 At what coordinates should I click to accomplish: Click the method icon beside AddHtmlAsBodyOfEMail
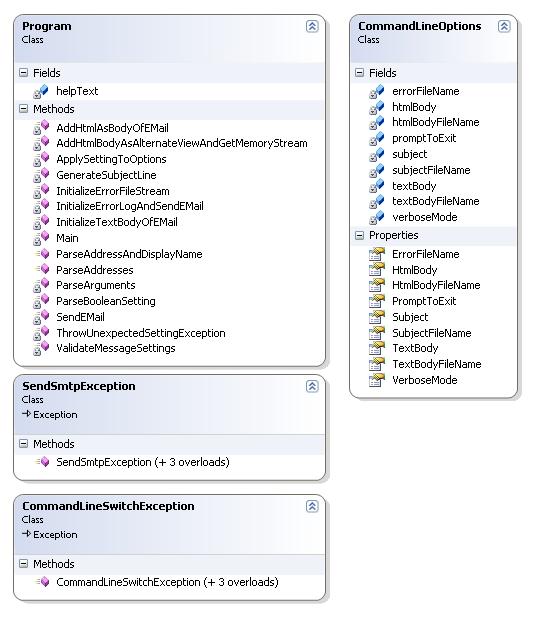tap(41, 128)
